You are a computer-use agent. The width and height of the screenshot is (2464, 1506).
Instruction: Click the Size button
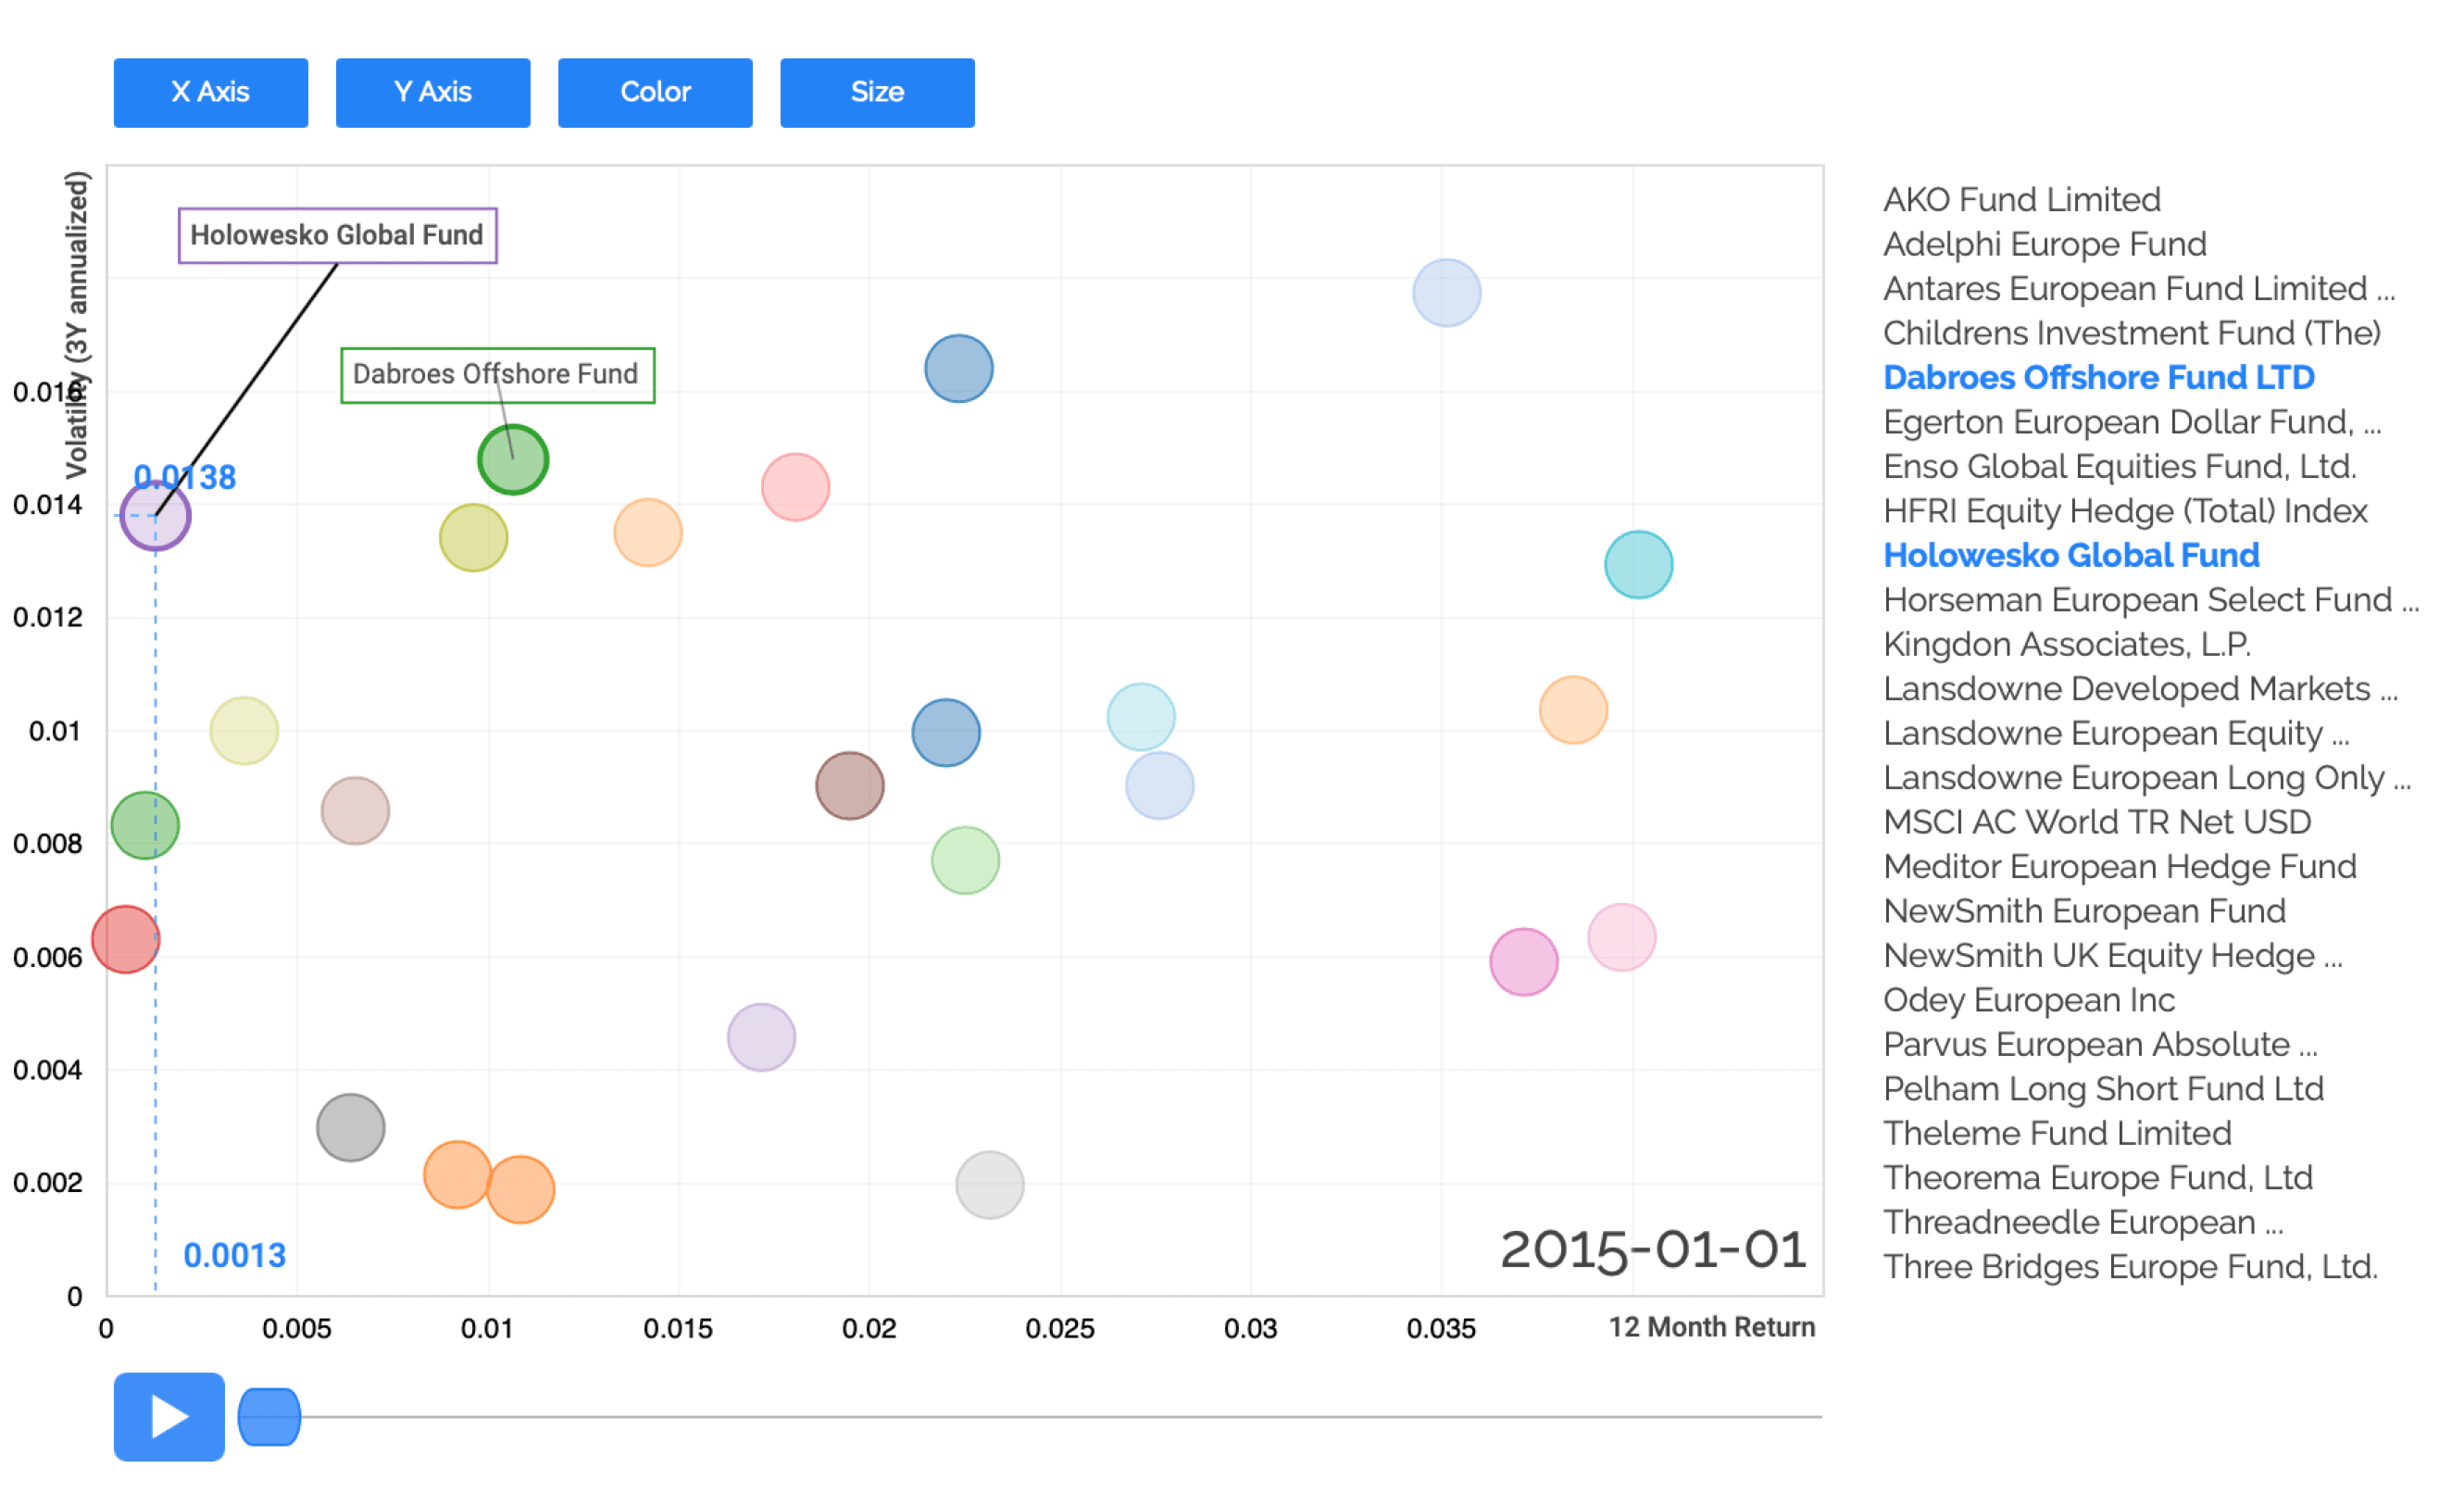[x=876, y=92]
